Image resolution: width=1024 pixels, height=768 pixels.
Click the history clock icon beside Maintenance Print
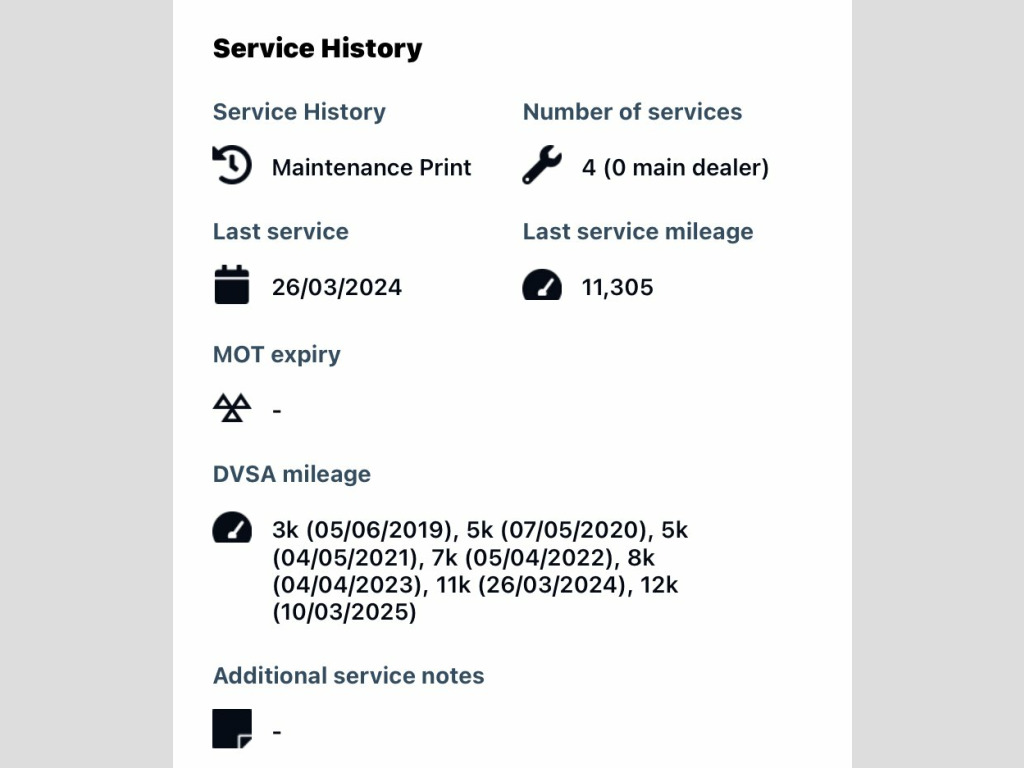click(x=232, y=165)
